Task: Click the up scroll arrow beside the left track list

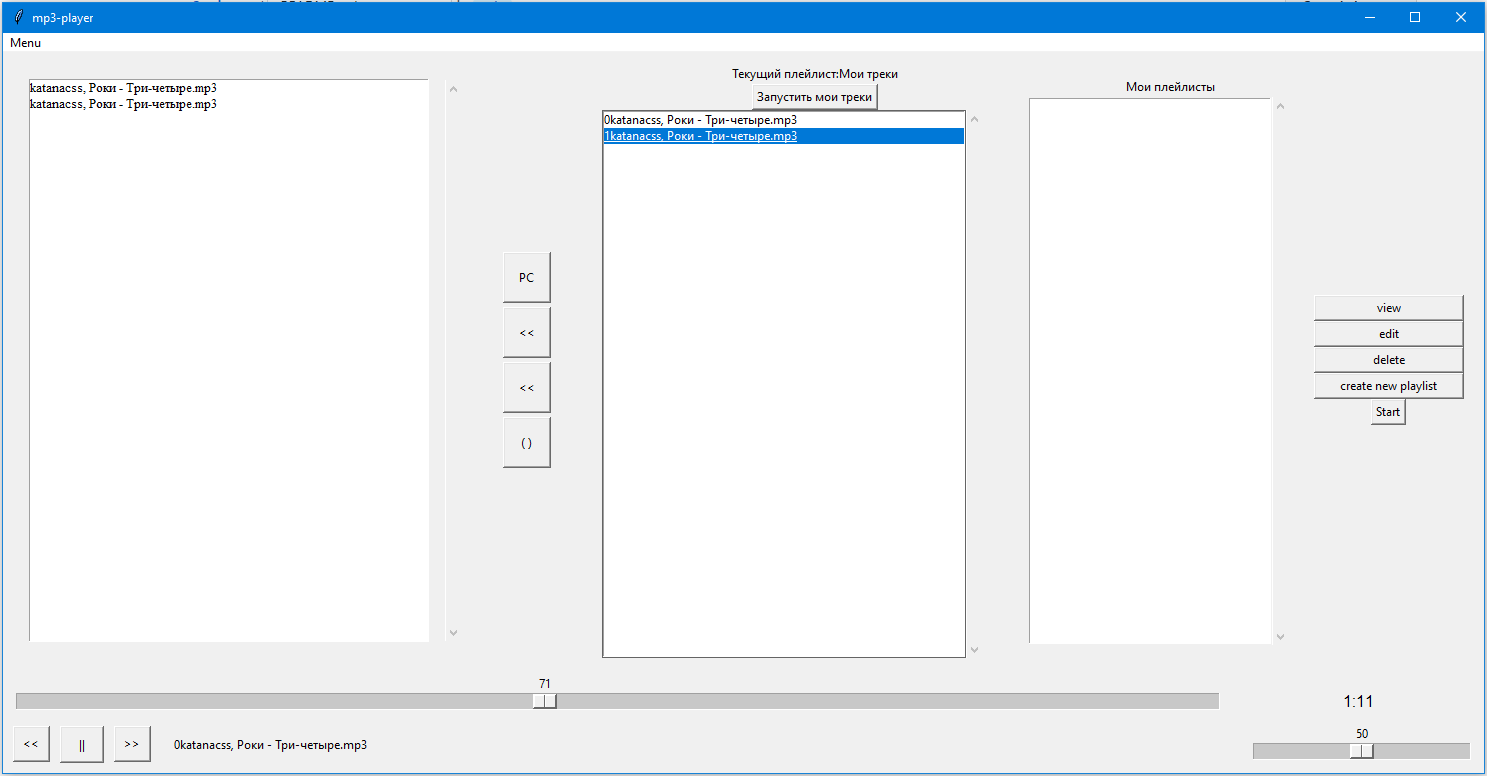Action: coord(453,88)
